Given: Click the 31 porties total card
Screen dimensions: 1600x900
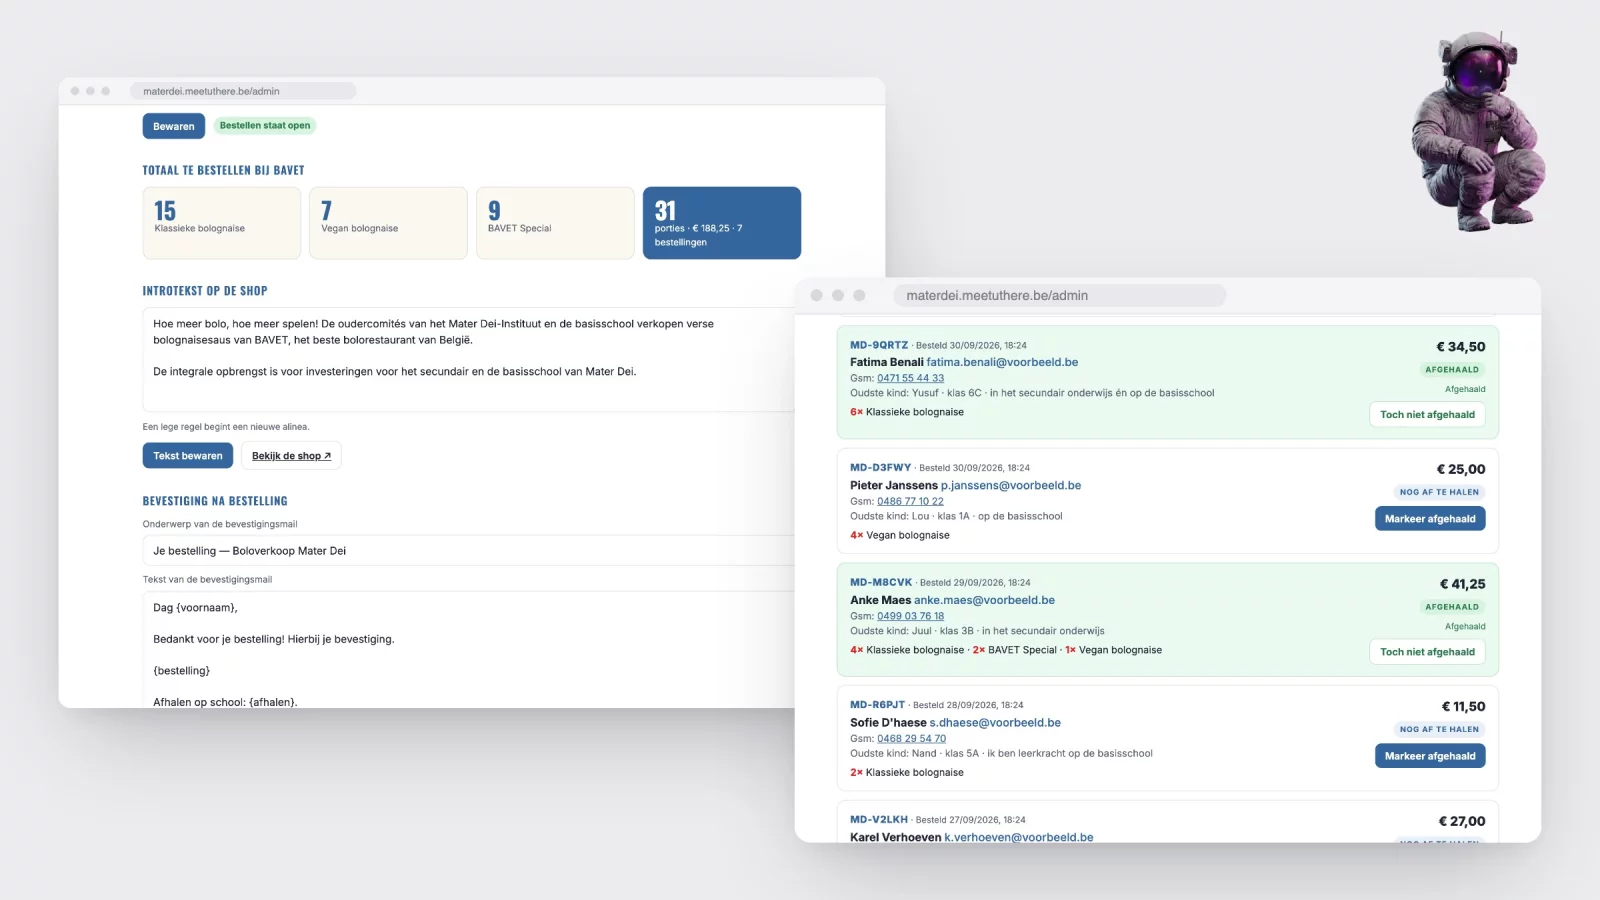Looking at the screenshot, I should pos(722,223).
